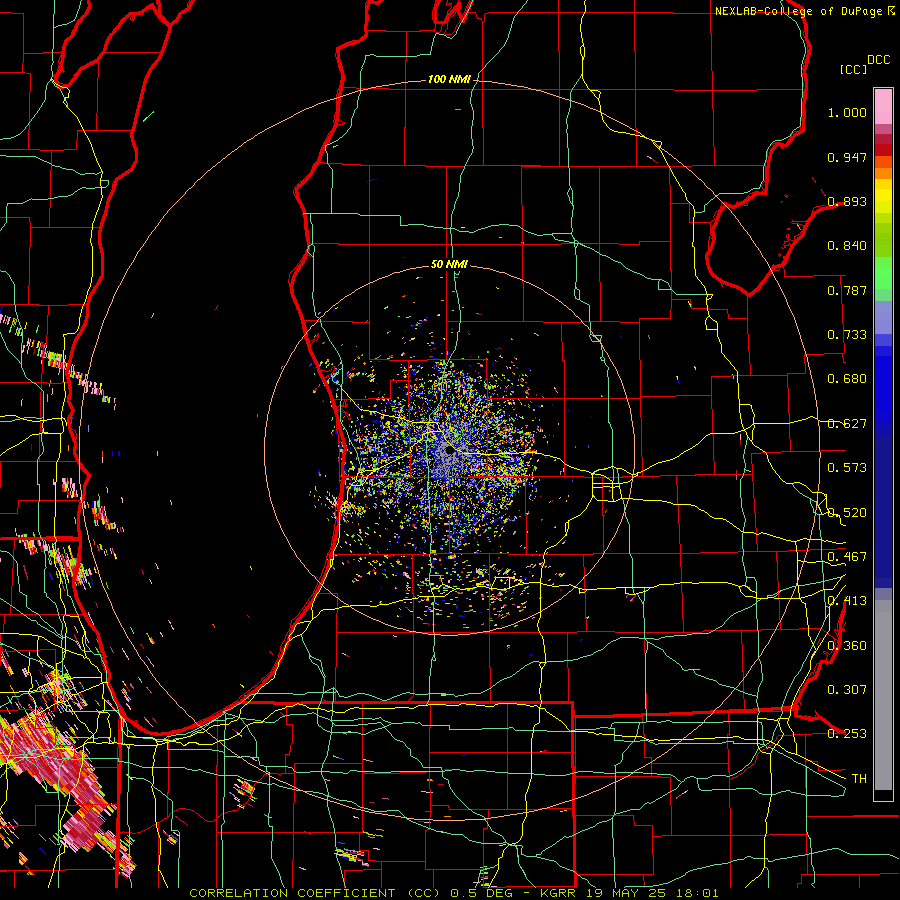Click the 0.307 scale value
Viewport: 900px width, 900px height.
(847, 689)
